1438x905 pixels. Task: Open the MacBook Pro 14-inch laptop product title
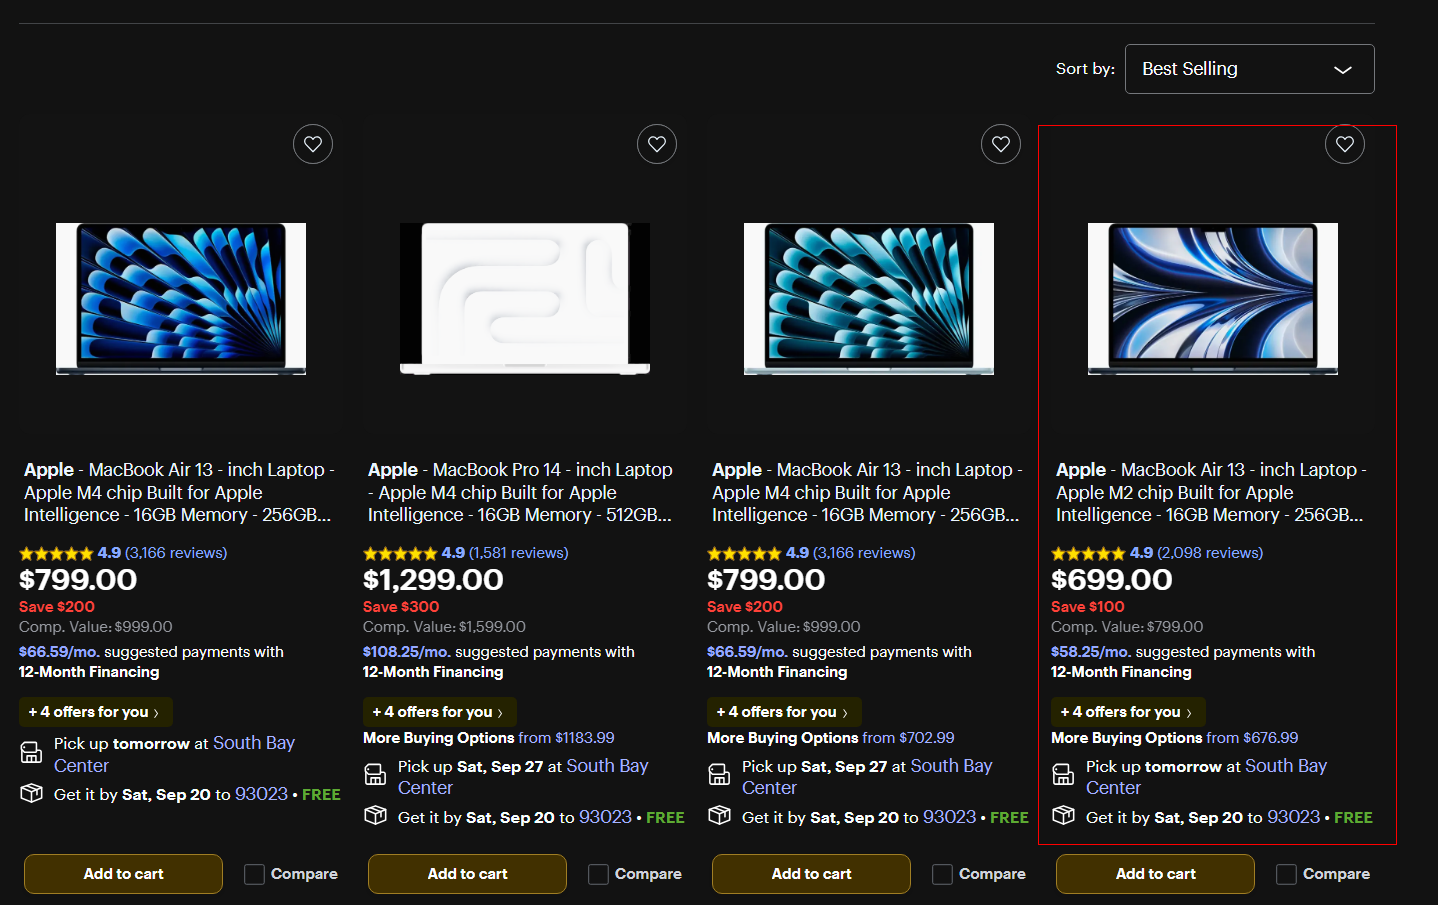(x=520, y=492)
